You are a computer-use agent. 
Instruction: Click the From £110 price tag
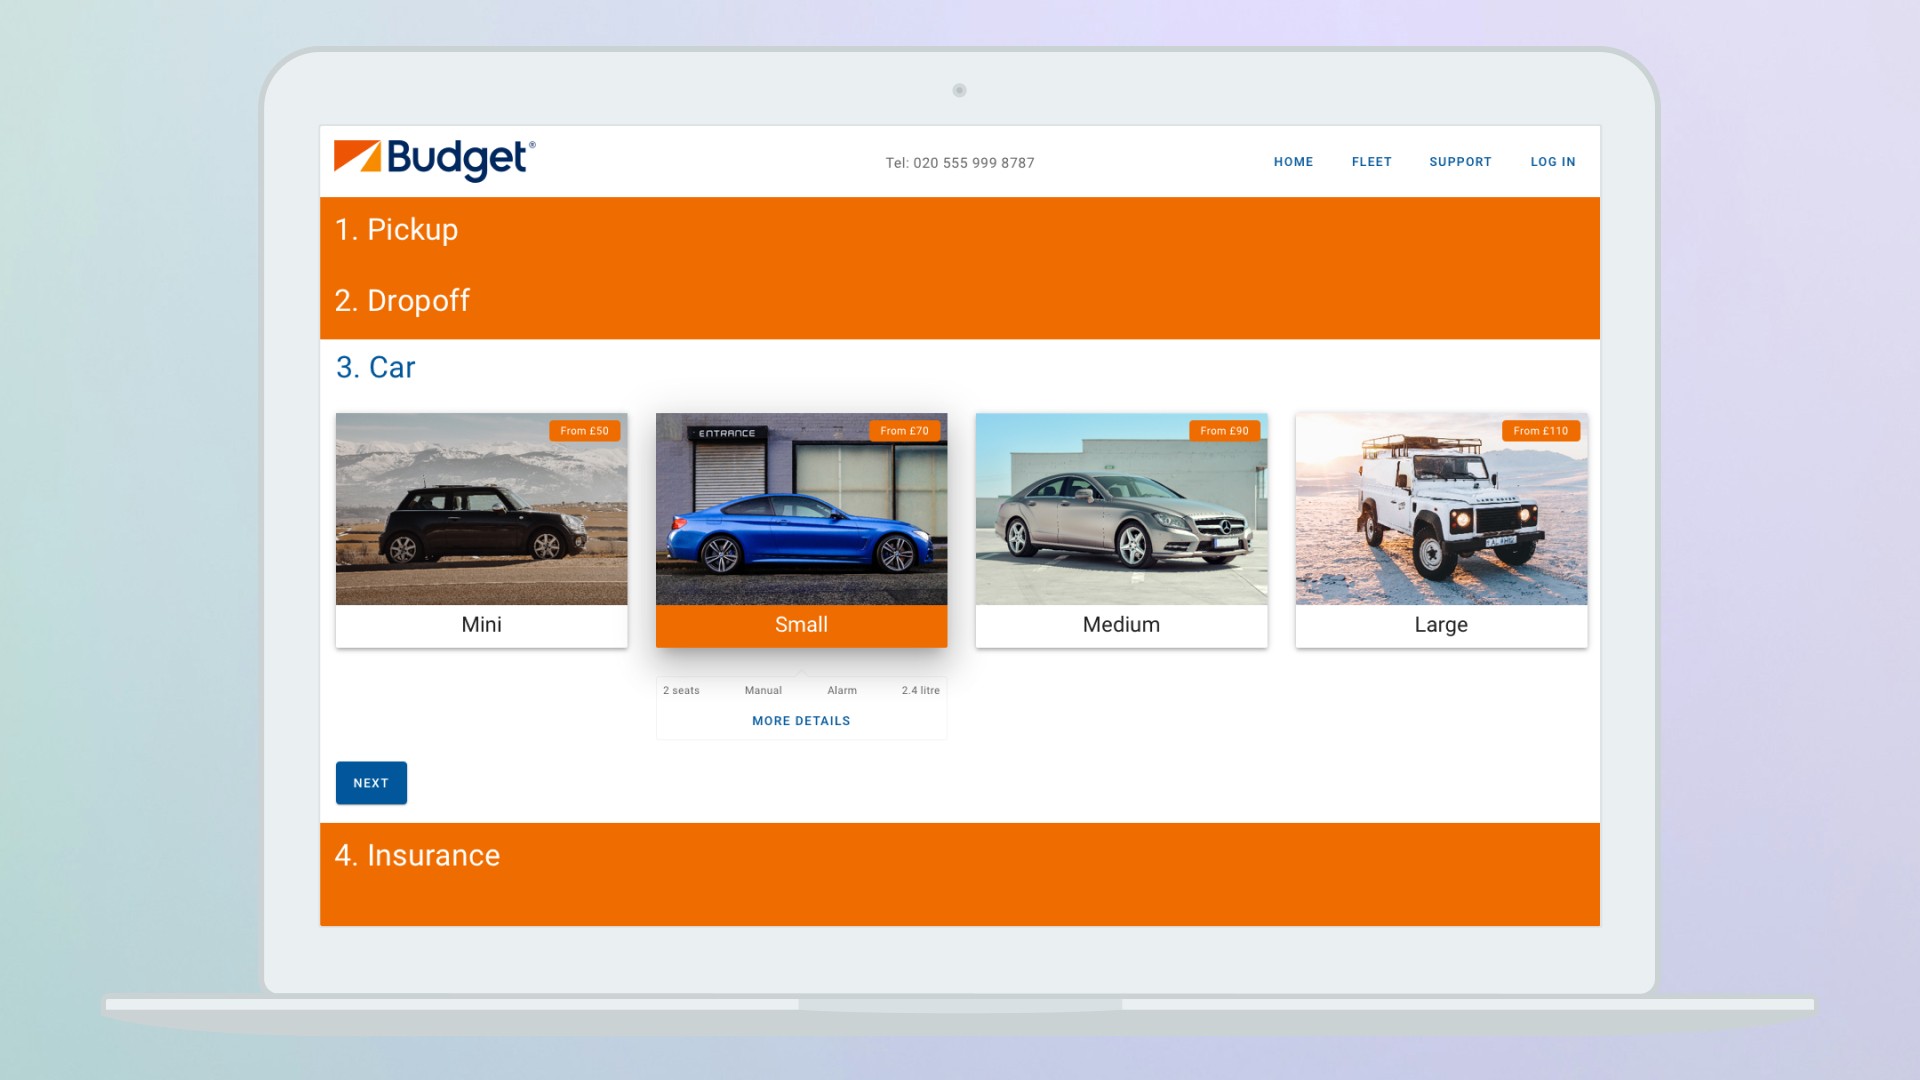click(x=1540, y=431)
